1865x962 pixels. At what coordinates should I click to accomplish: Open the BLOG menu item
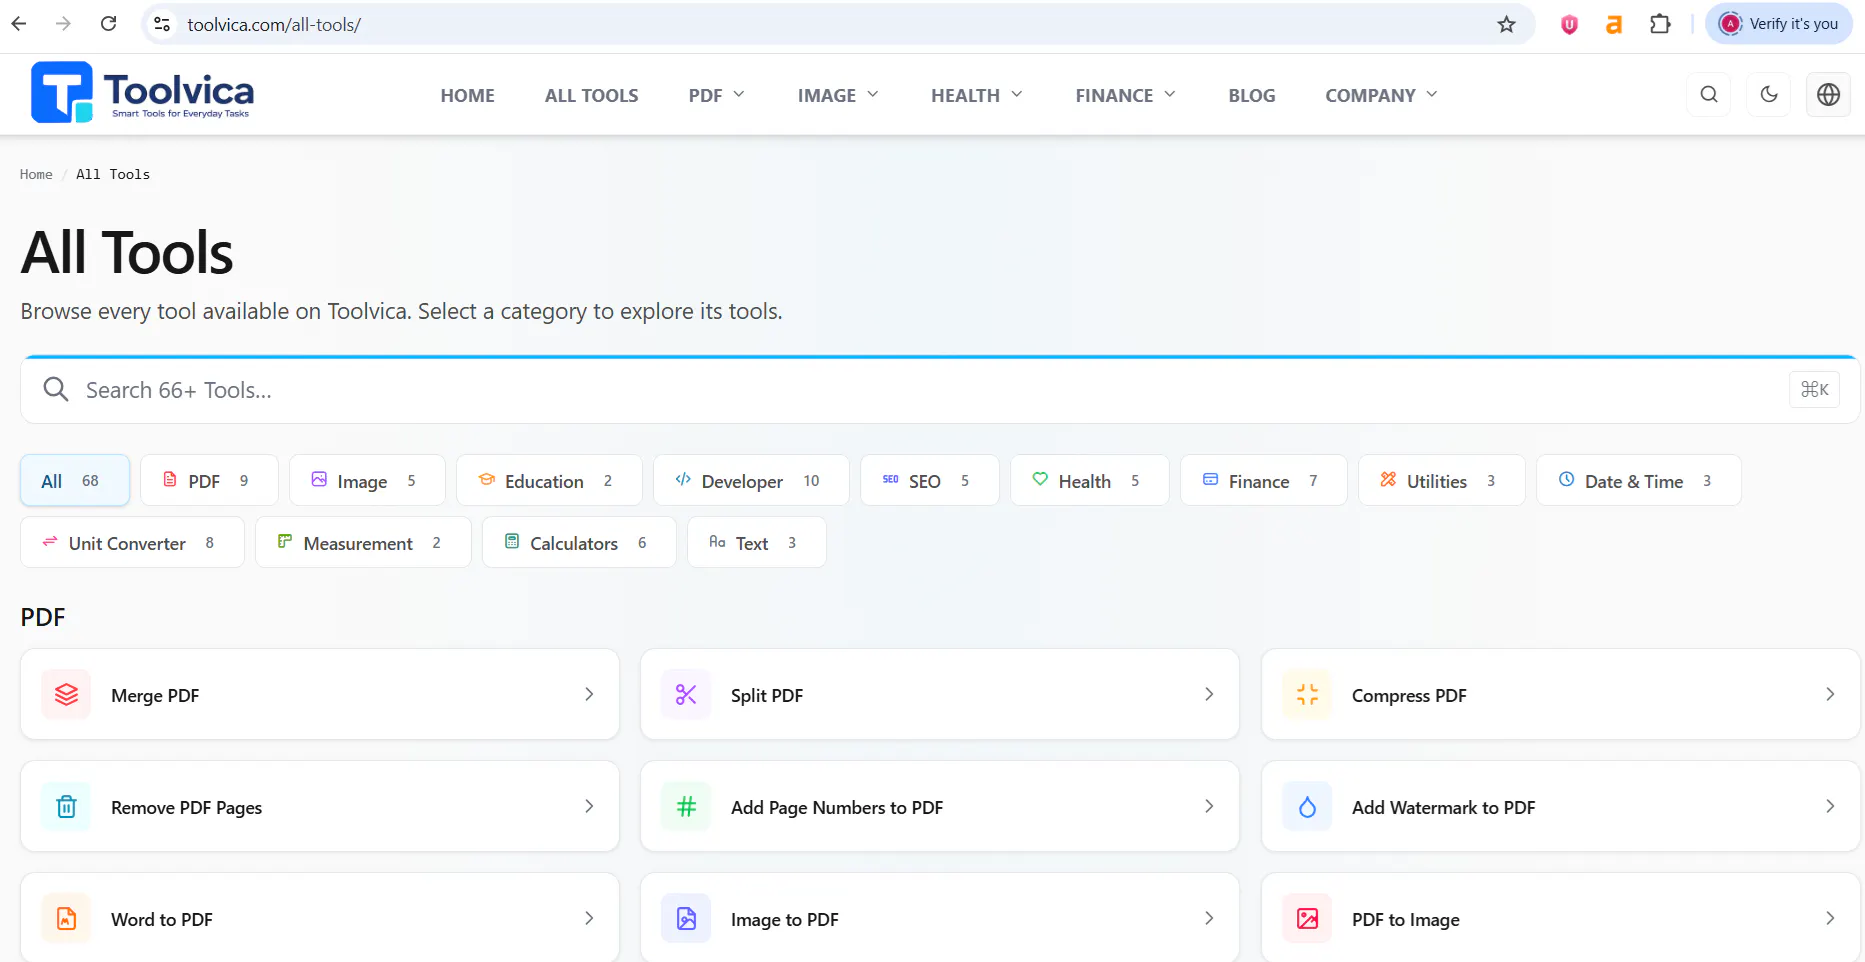[x=1252, y=96]
